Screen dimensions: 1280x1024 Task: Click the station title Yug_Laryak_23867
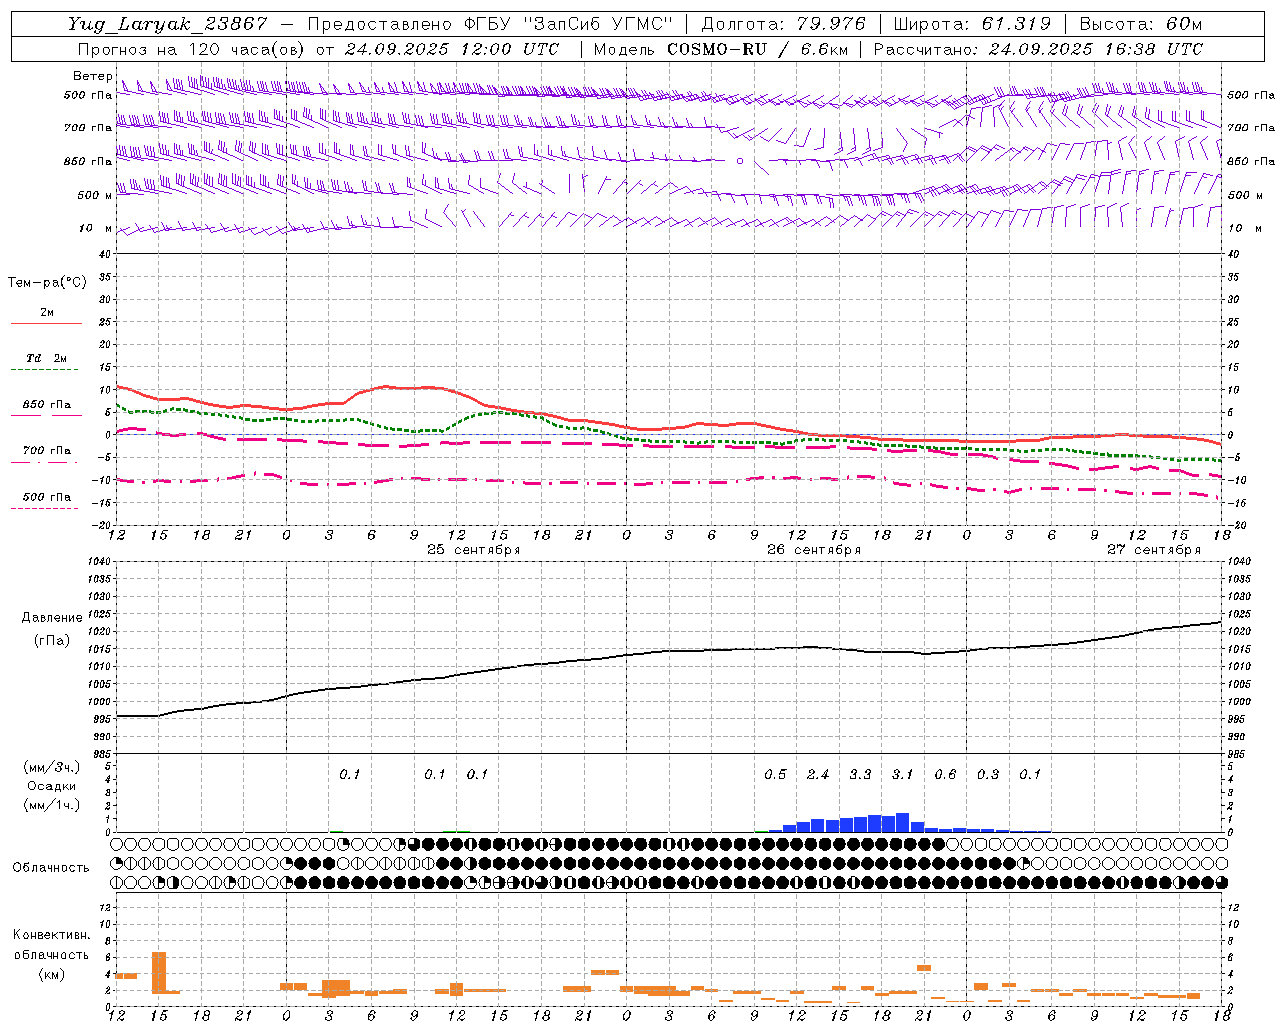(168, 24)
